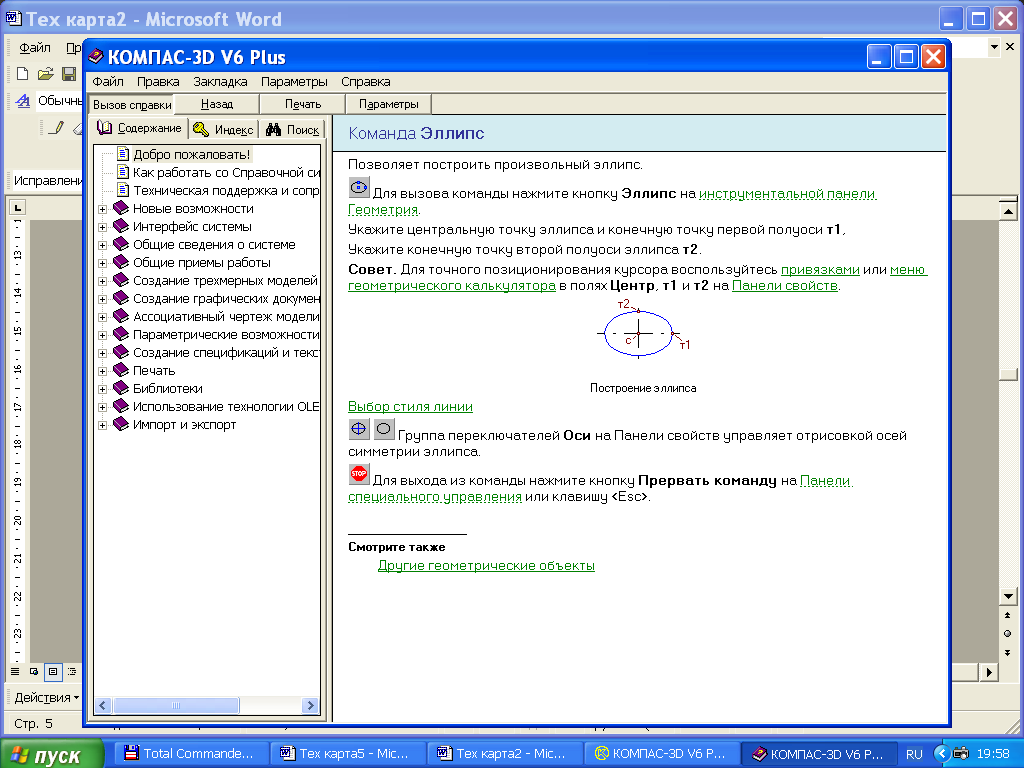Click Word vertical scrollbar up arrow
The width and height of the screenshot is (1024, 768).
pos(1008,210)
